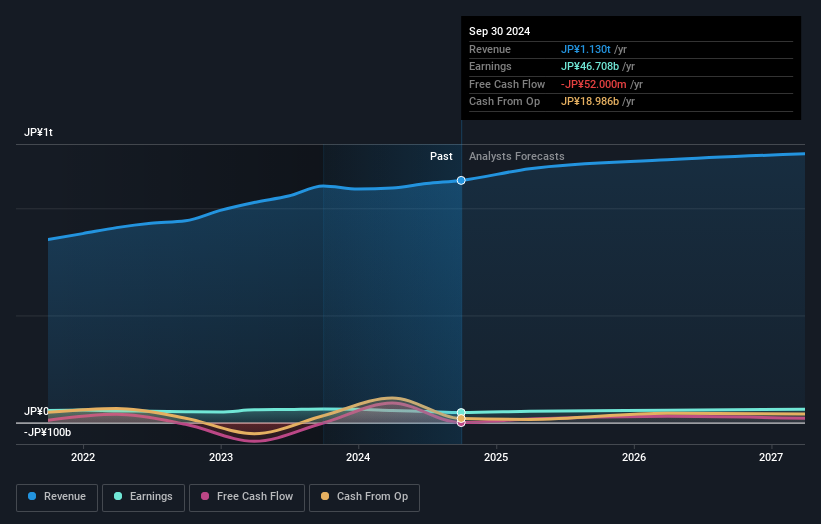Click the orange Cash From Op data point marker

[461, 419]
